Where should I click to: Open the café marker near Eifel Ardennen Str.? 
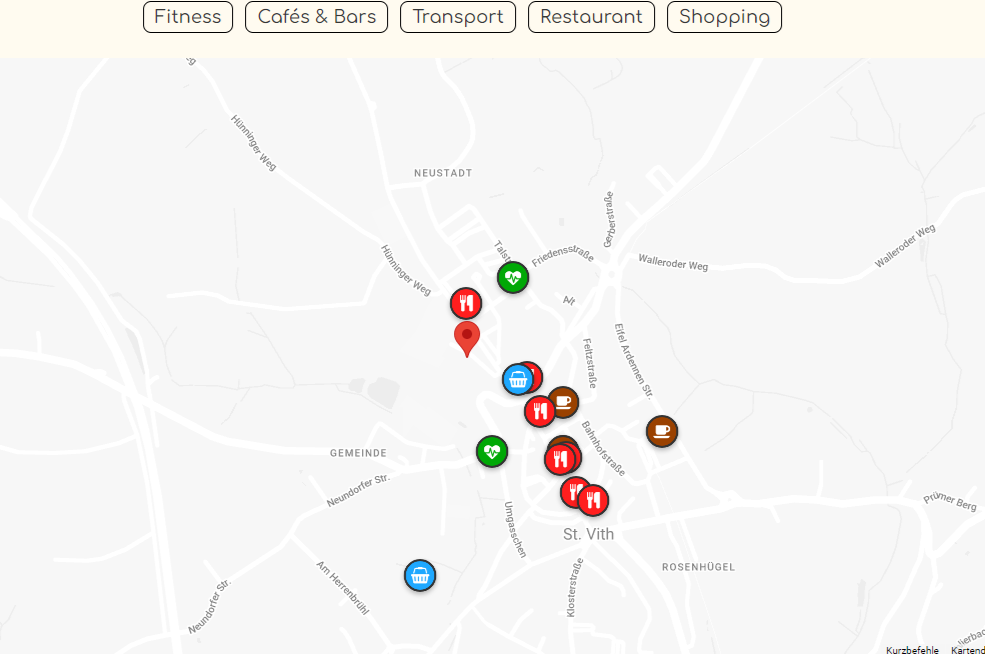pos(662,432)
